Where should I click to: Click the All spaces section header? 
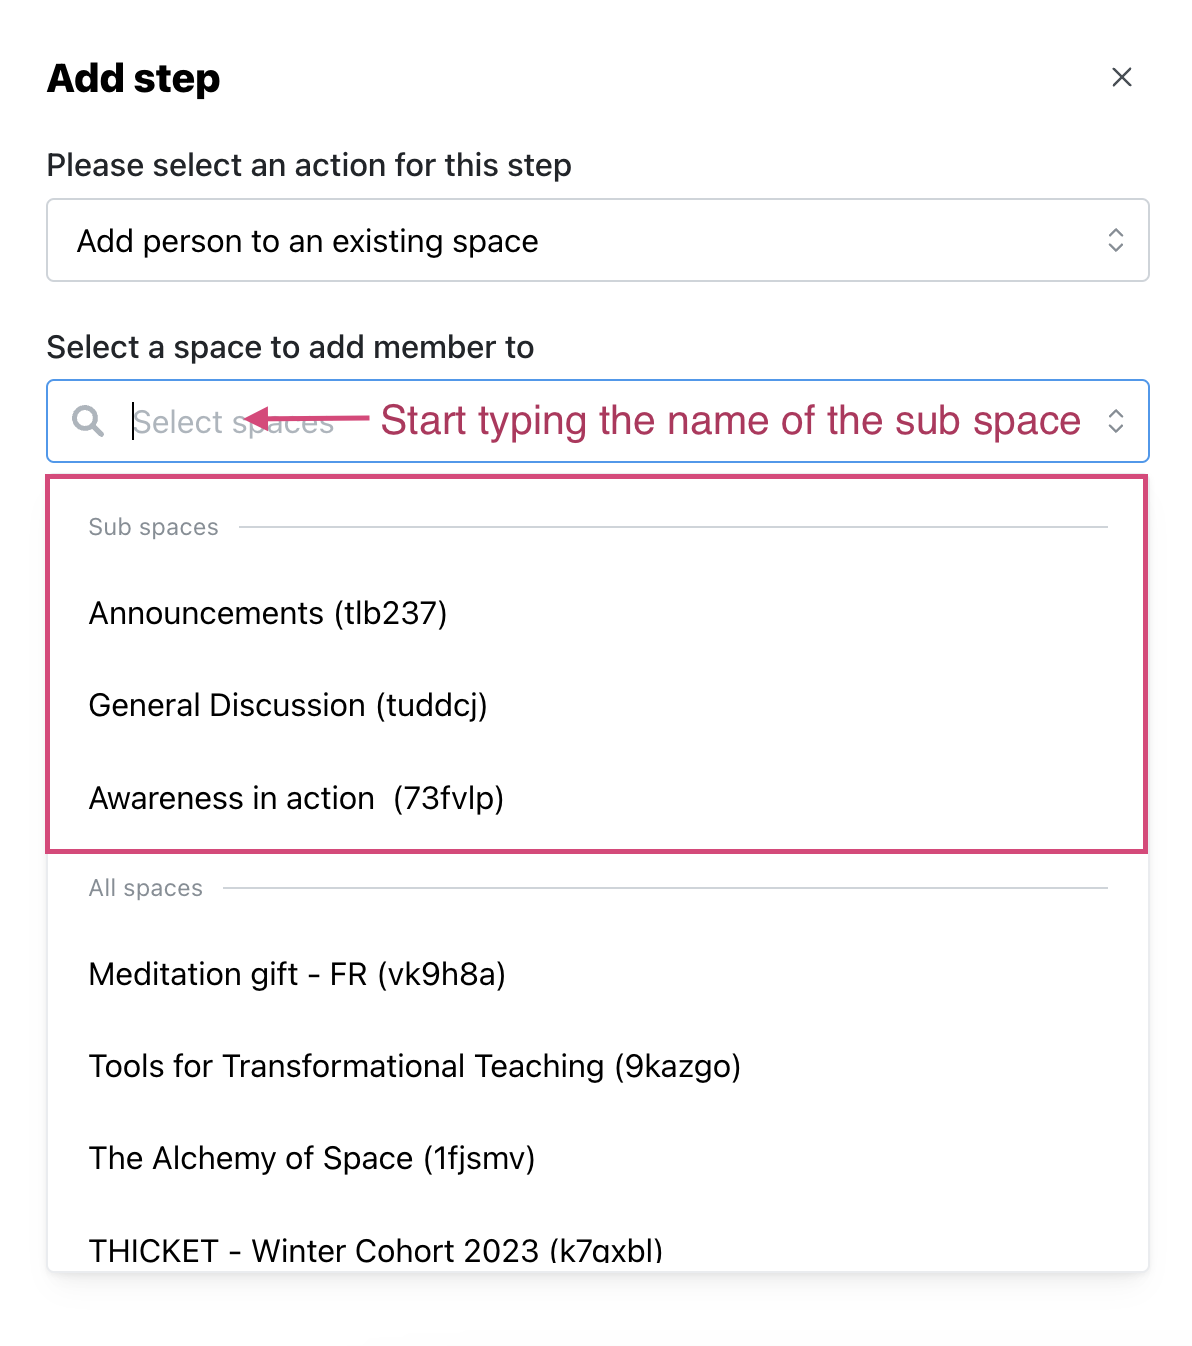click(145, 888)
